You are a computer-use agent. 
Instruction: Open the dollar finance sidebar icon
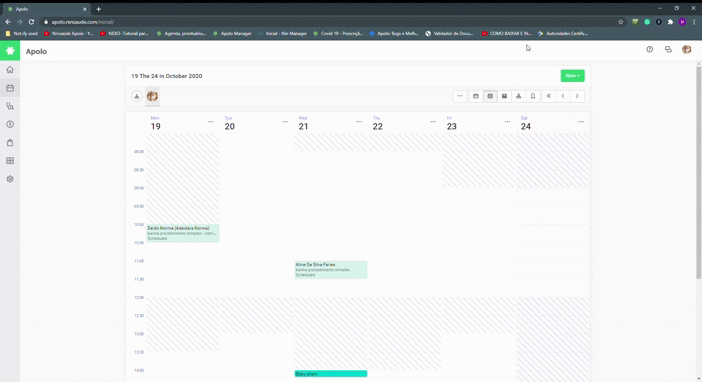point(10,124)
